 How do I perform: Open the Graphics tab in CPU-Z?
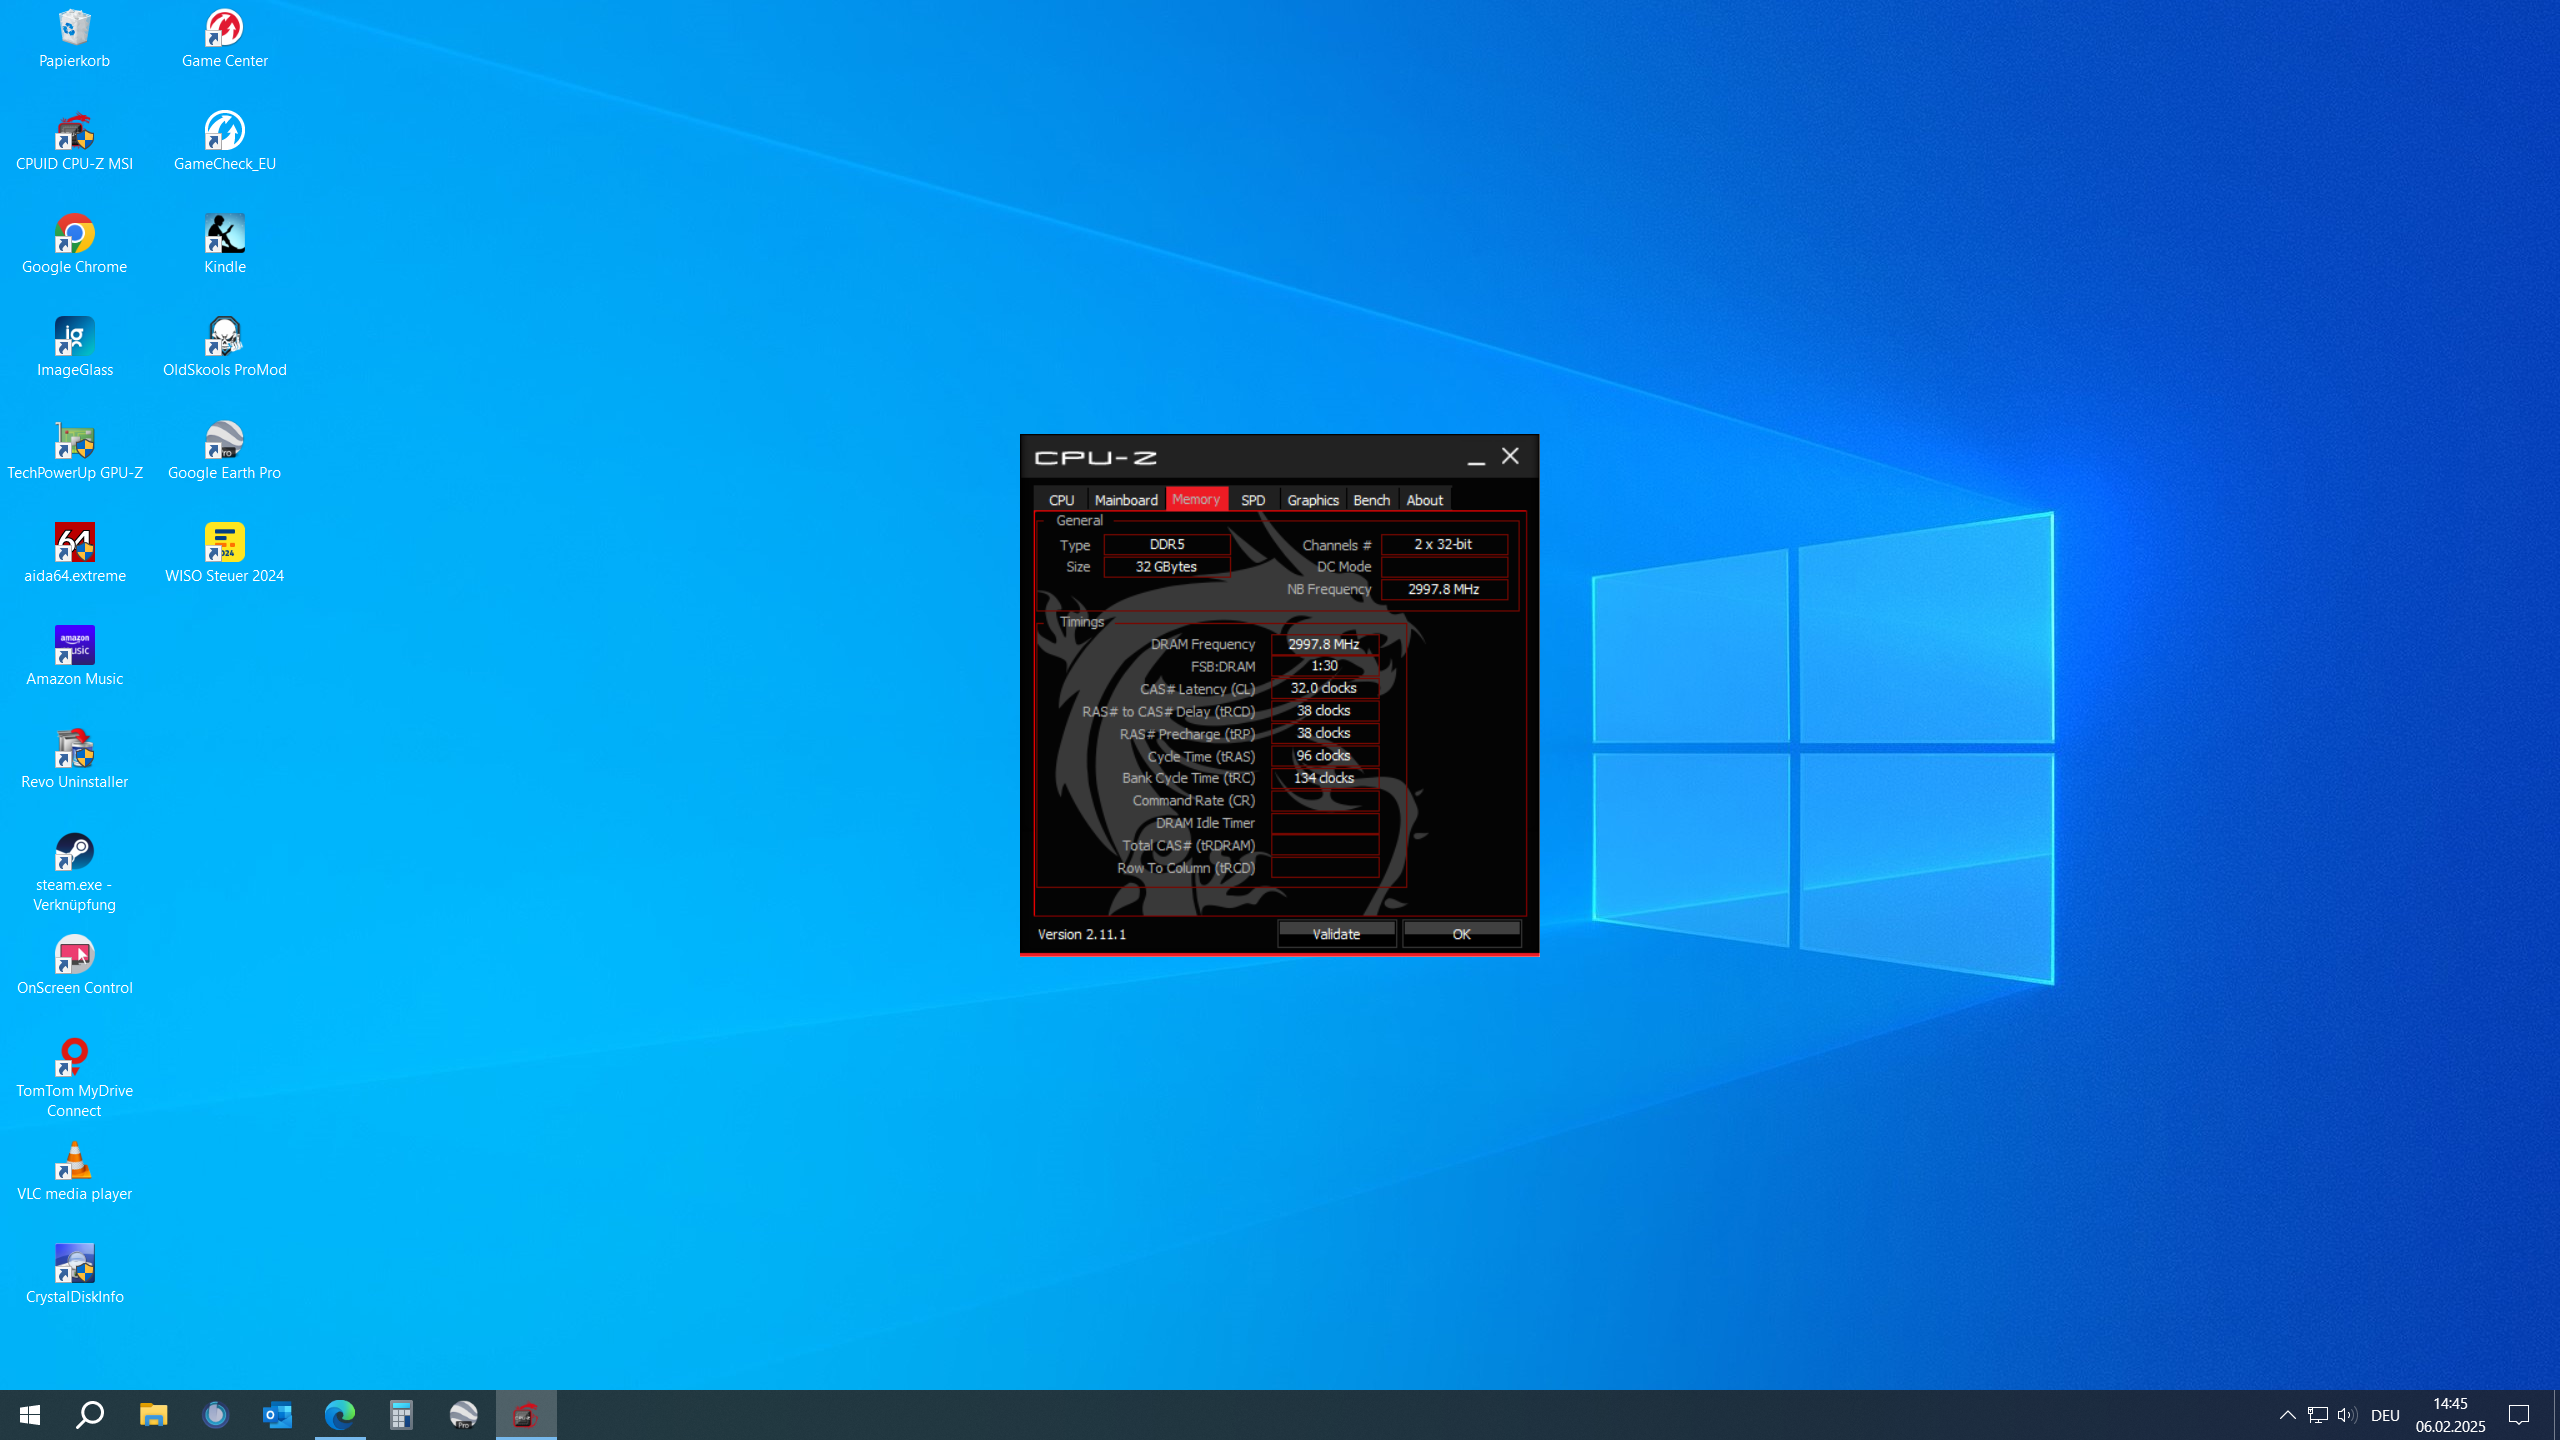coord(1312,500)
